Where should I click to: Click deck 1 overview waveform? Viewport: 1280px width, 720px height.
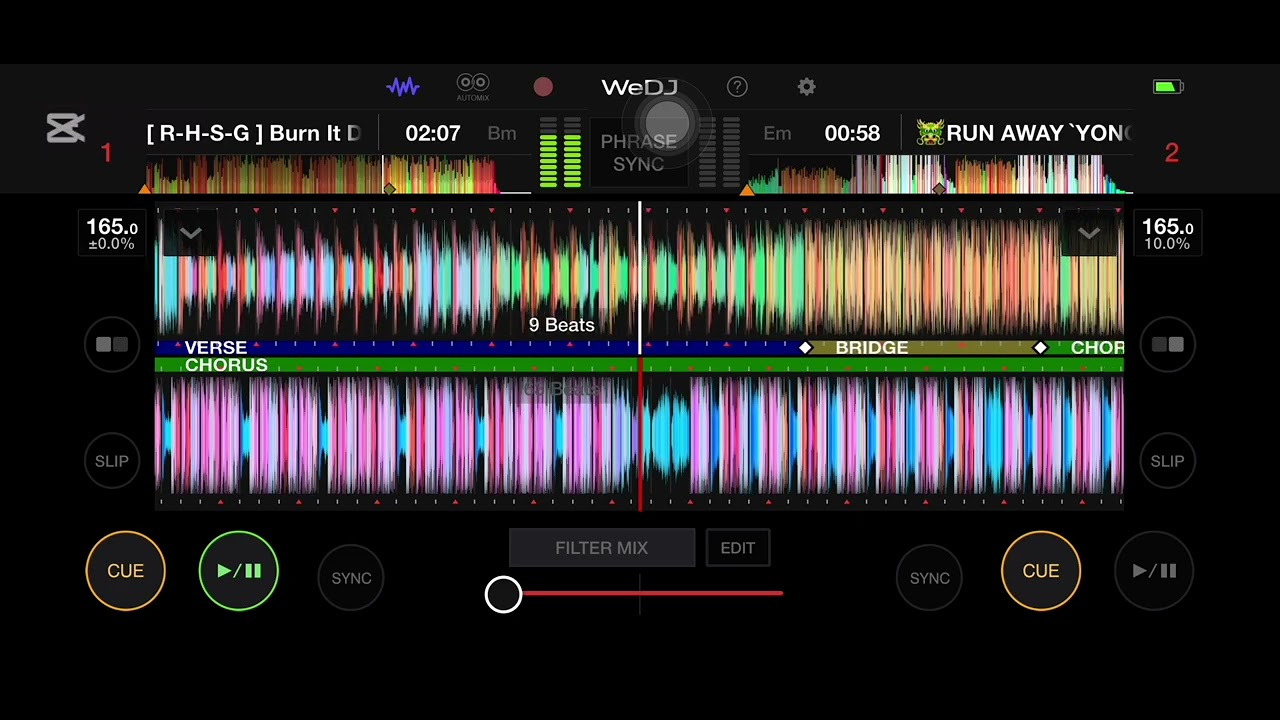click(338, 174)
